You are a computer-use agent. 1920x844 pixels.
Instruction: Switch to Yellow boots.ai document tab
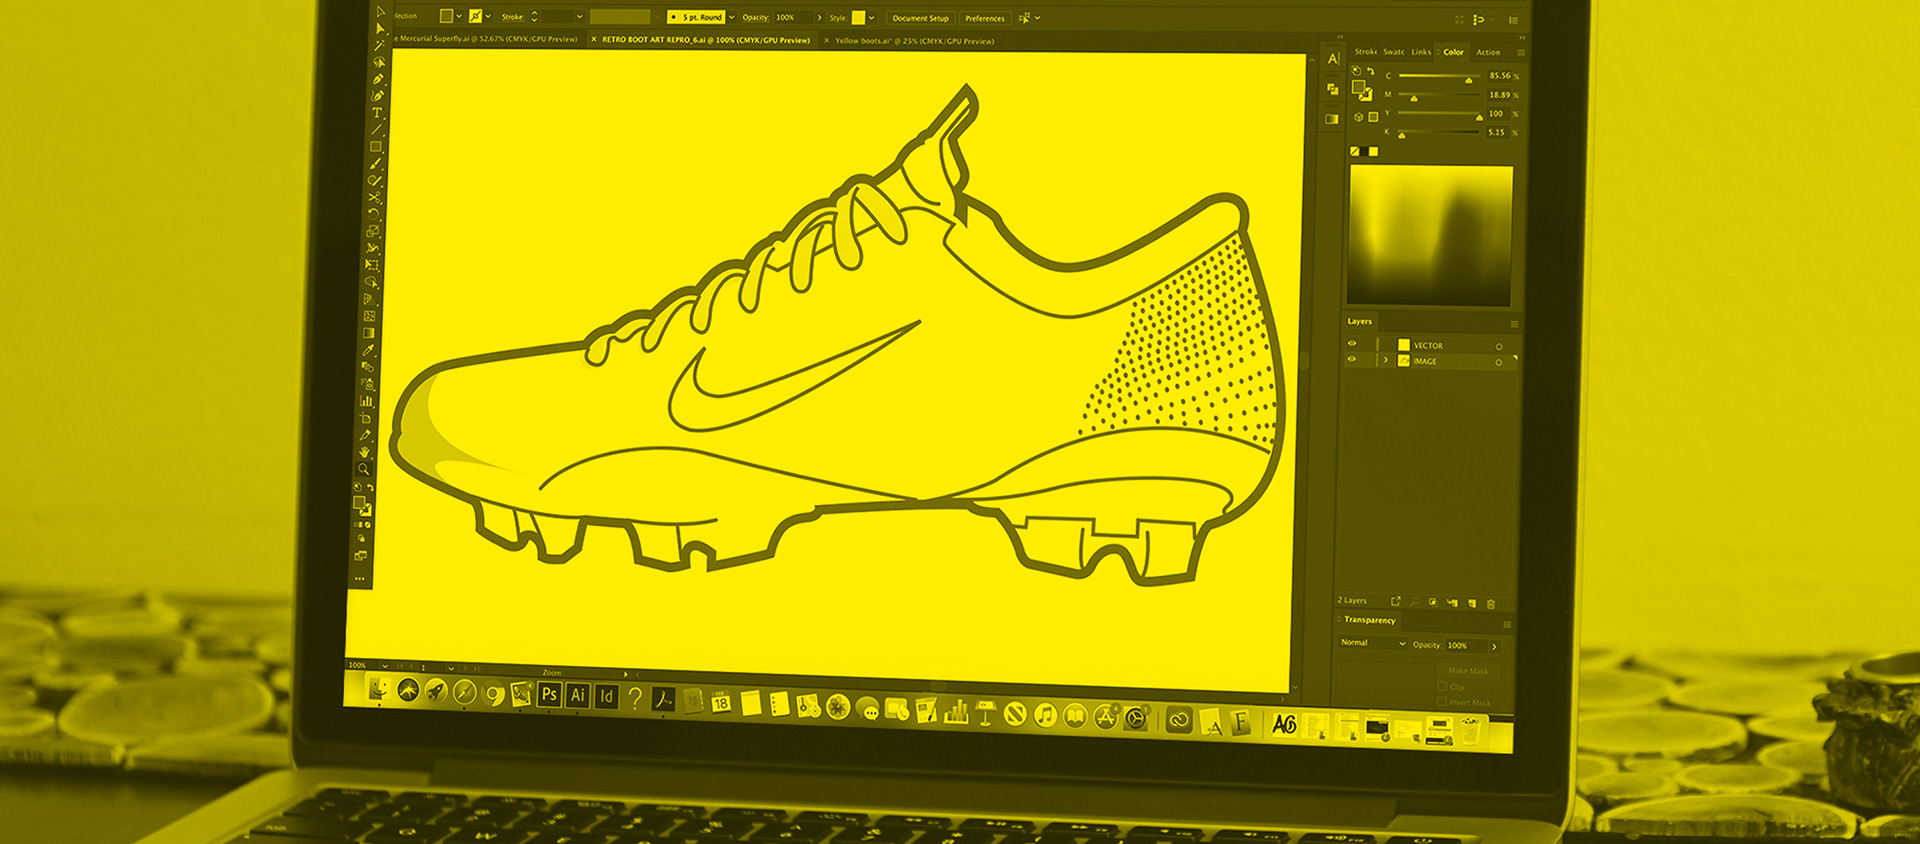pyautogui.click(x=914, y=41)
